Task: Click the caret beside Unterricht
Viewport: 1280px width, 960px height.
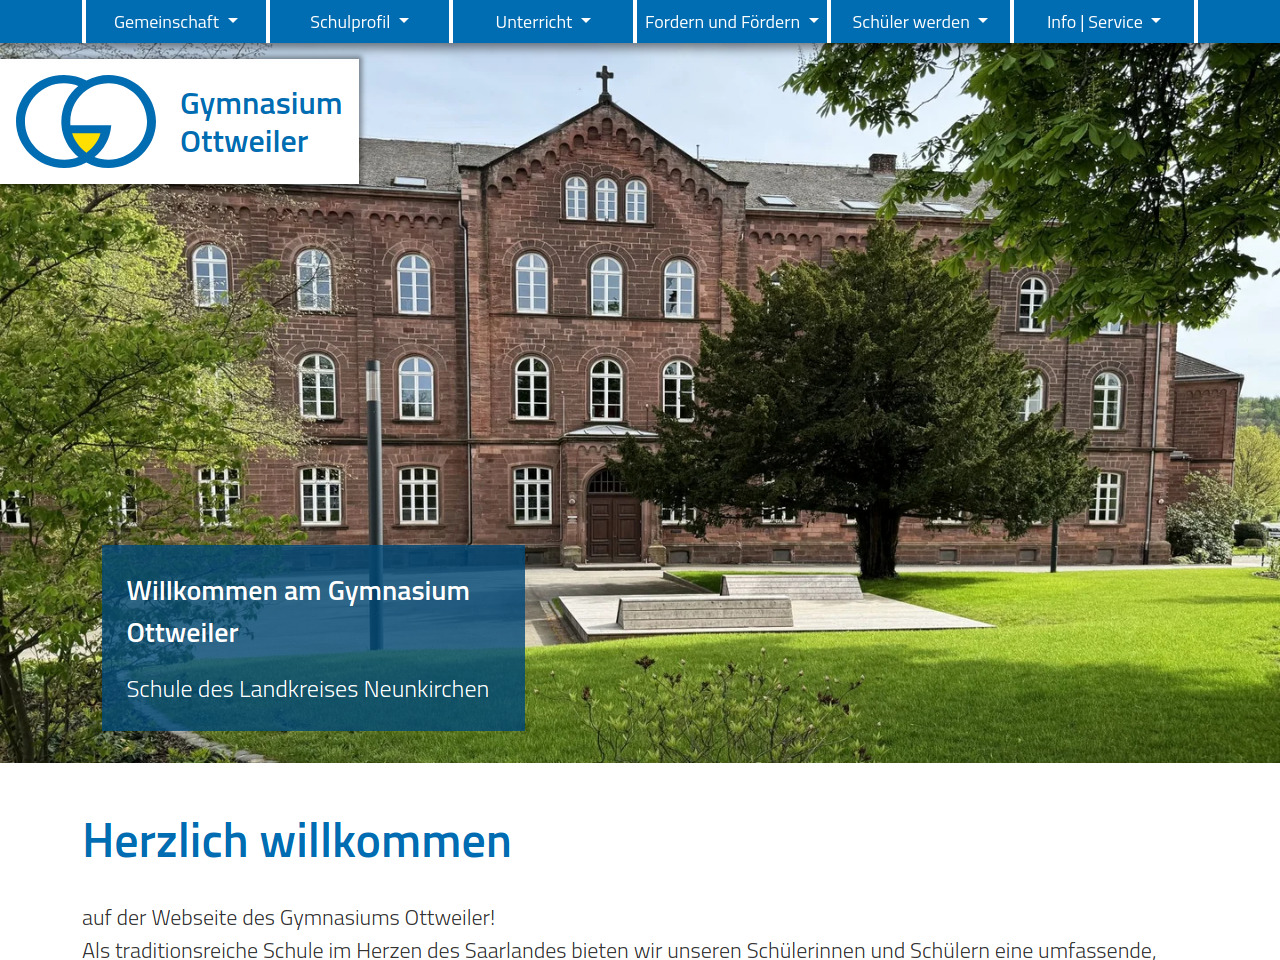Action: click(x=586, y=21)
